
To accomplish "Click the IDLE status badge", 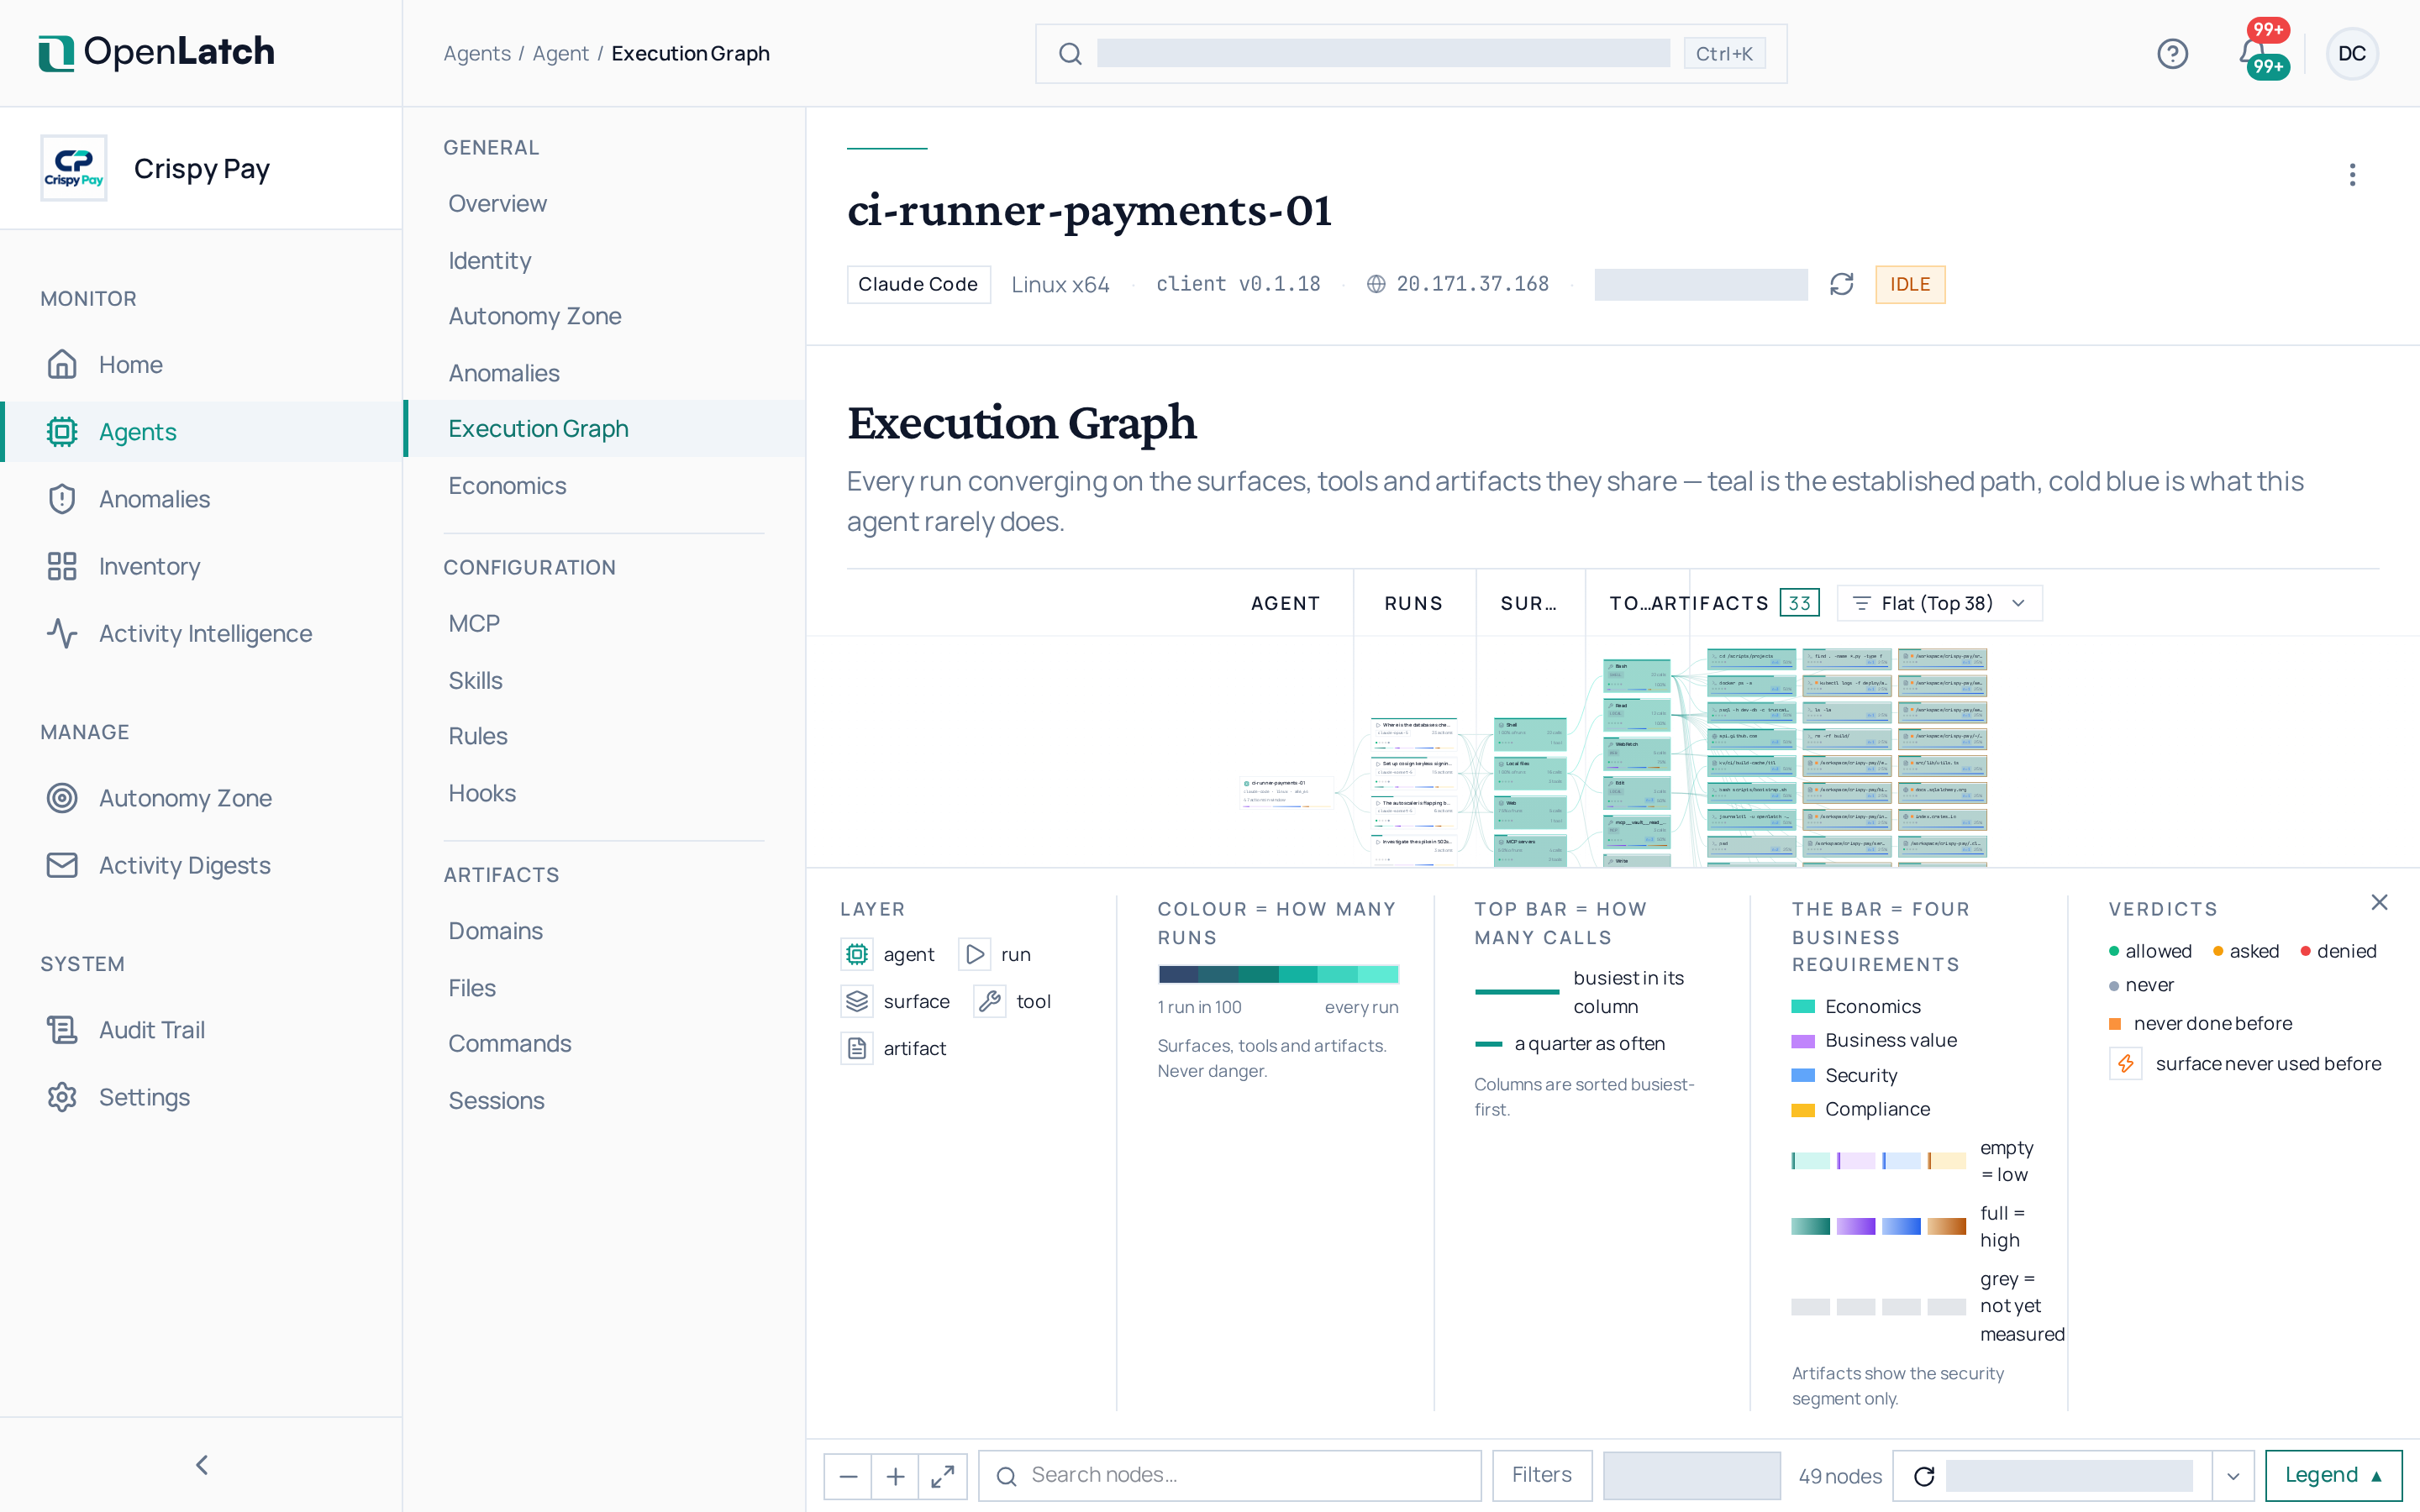I will (x=1909, y=285).
